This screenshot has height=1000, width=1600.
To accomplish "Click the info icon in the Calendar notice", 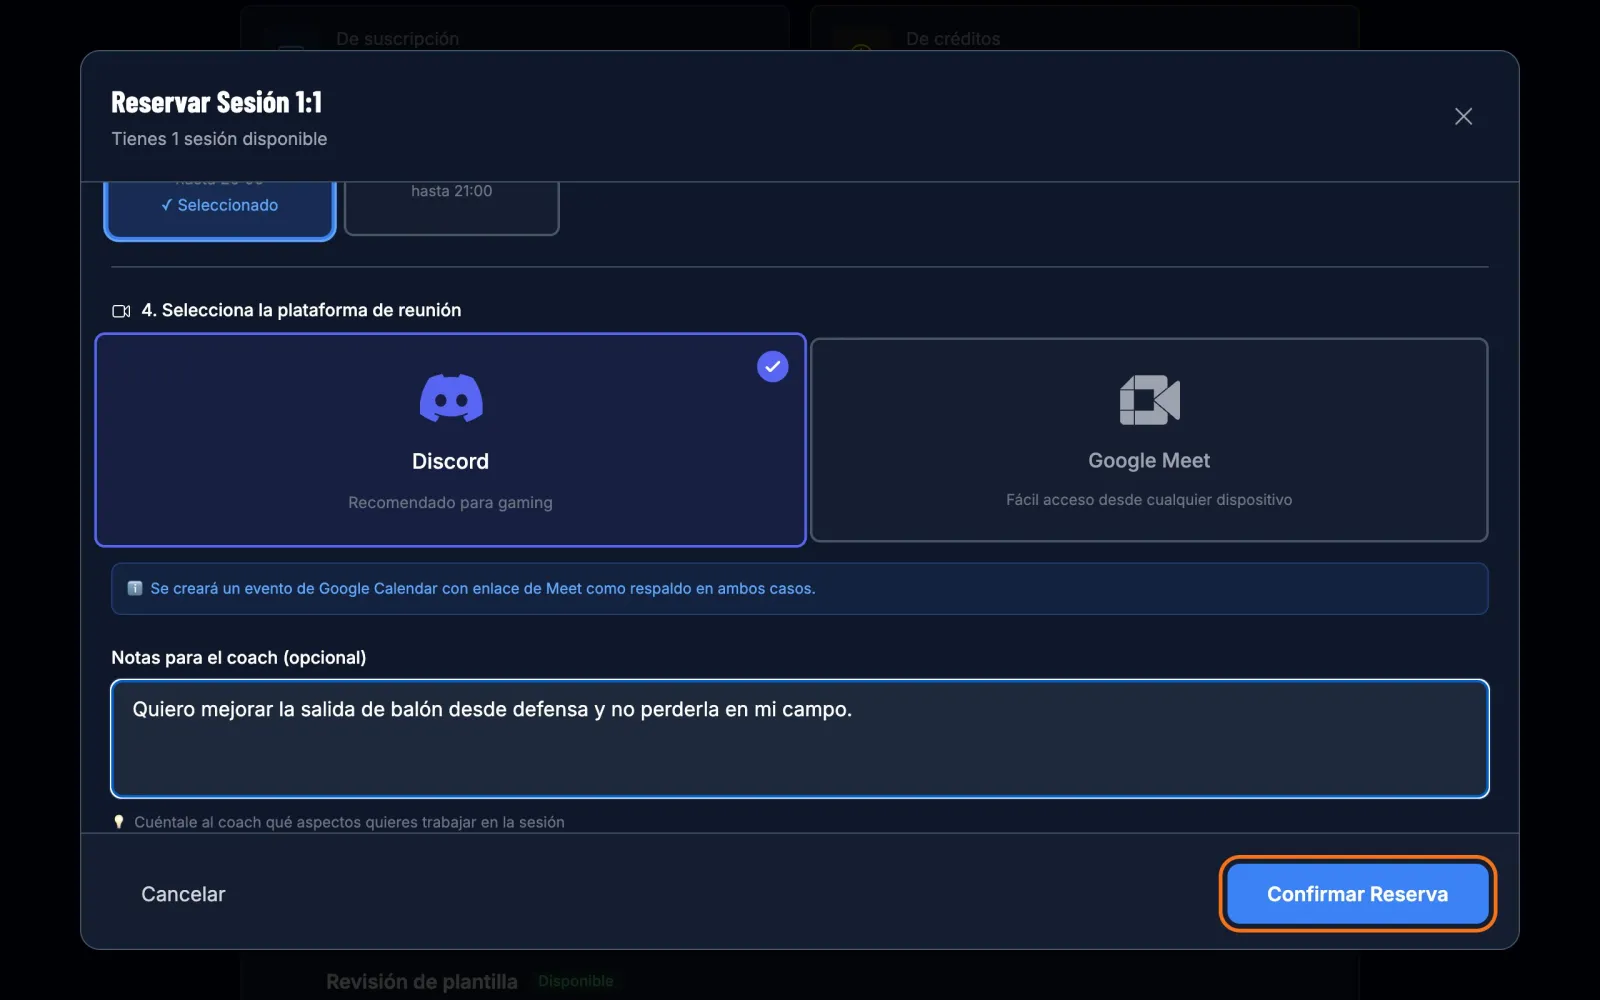I will [135, 588].
